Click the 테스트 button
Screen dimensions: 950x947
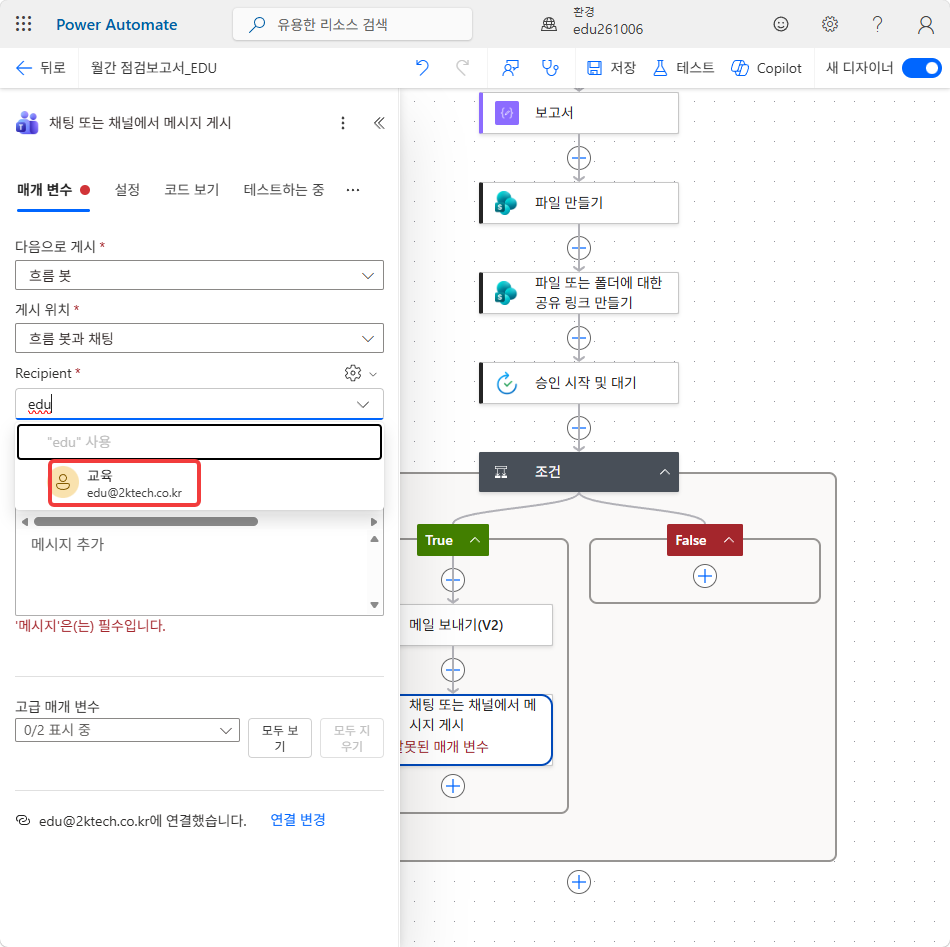tap(683, 68)
